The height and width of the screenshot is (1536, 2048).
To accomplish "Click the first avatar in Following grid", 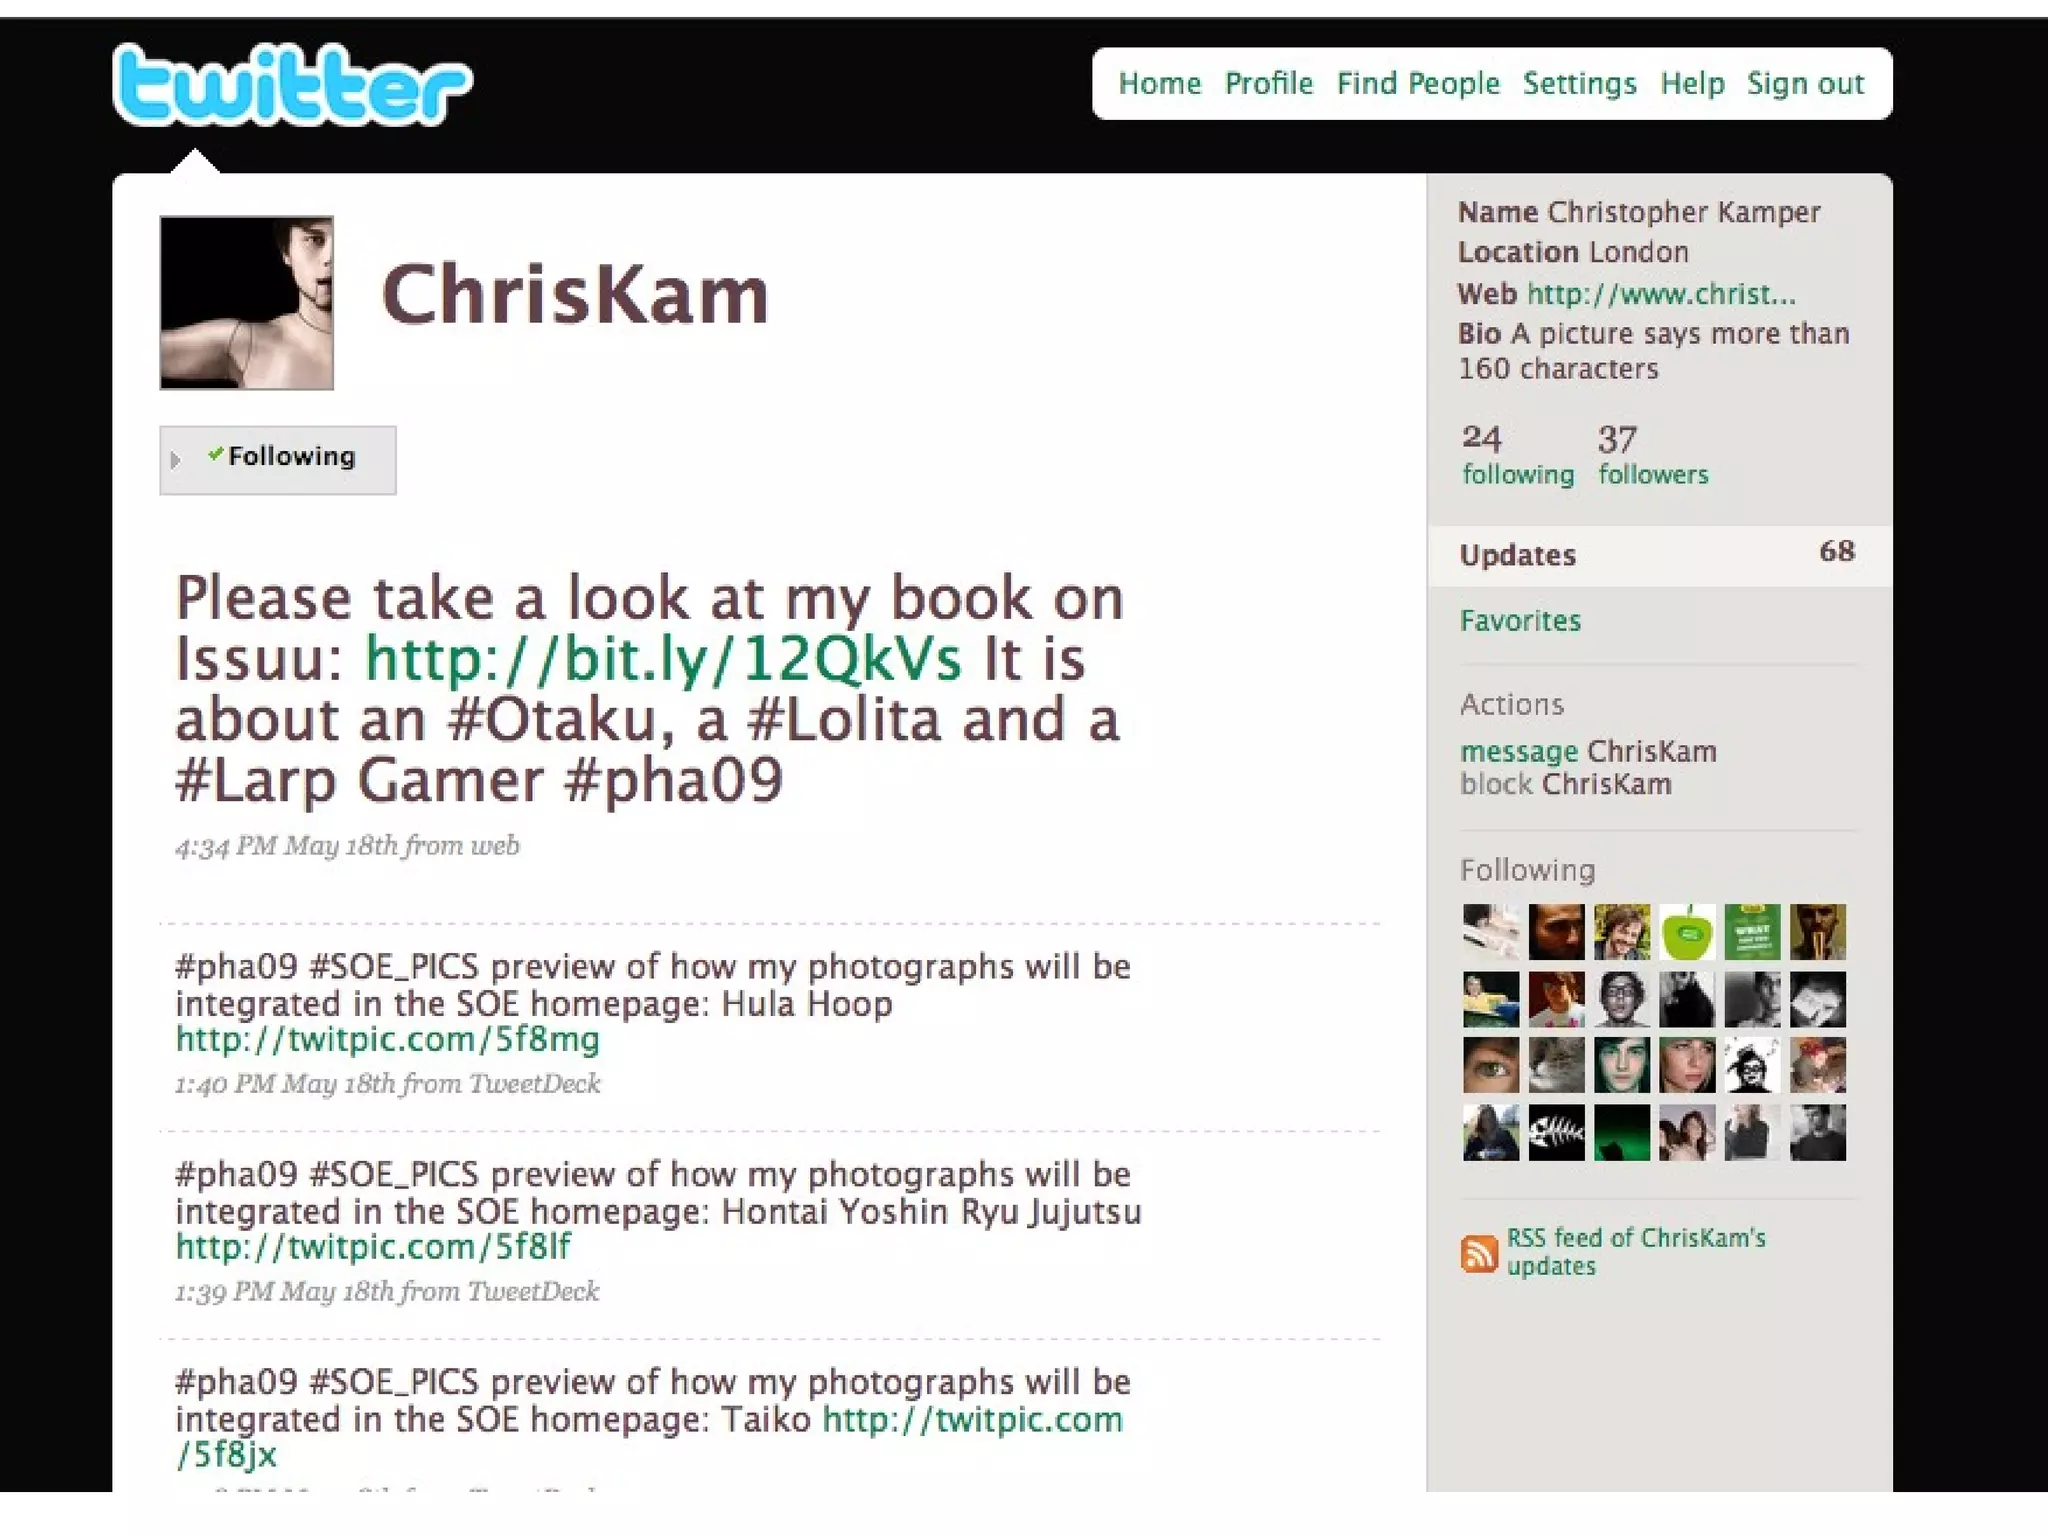I will 1491,932.
